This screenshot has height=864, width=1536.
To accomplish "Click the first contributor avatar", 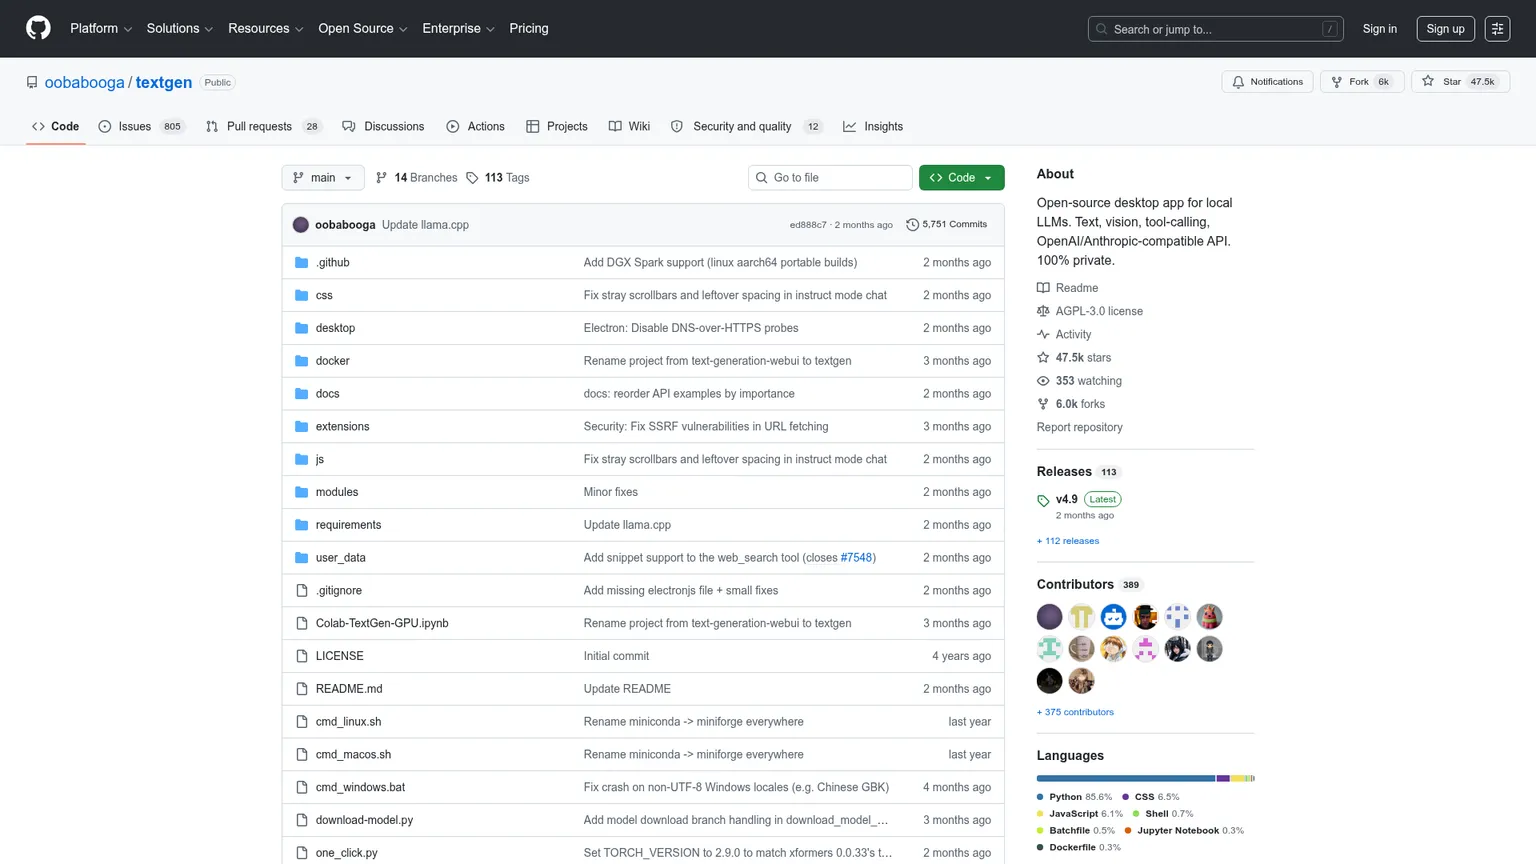I will (1049, 617).
